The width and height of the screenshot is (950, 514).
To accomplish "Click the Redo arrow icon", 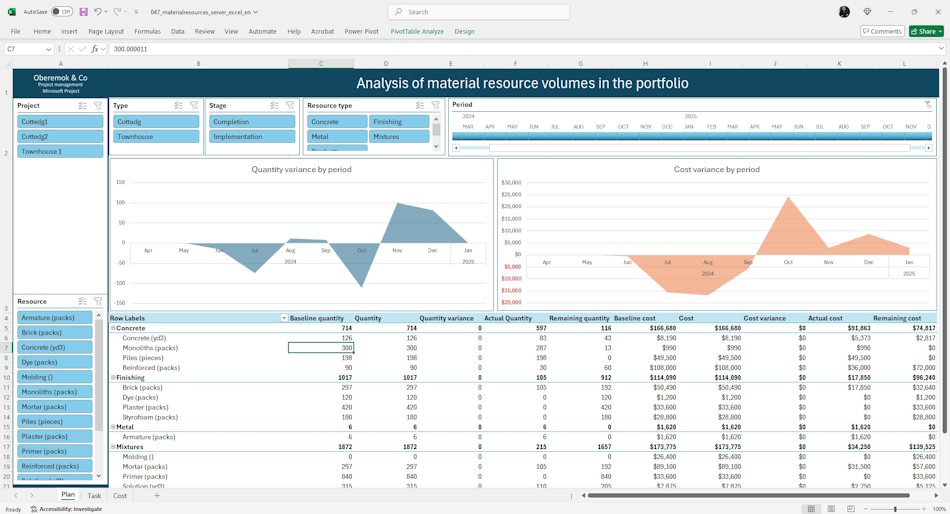I will tap(117, 12).
